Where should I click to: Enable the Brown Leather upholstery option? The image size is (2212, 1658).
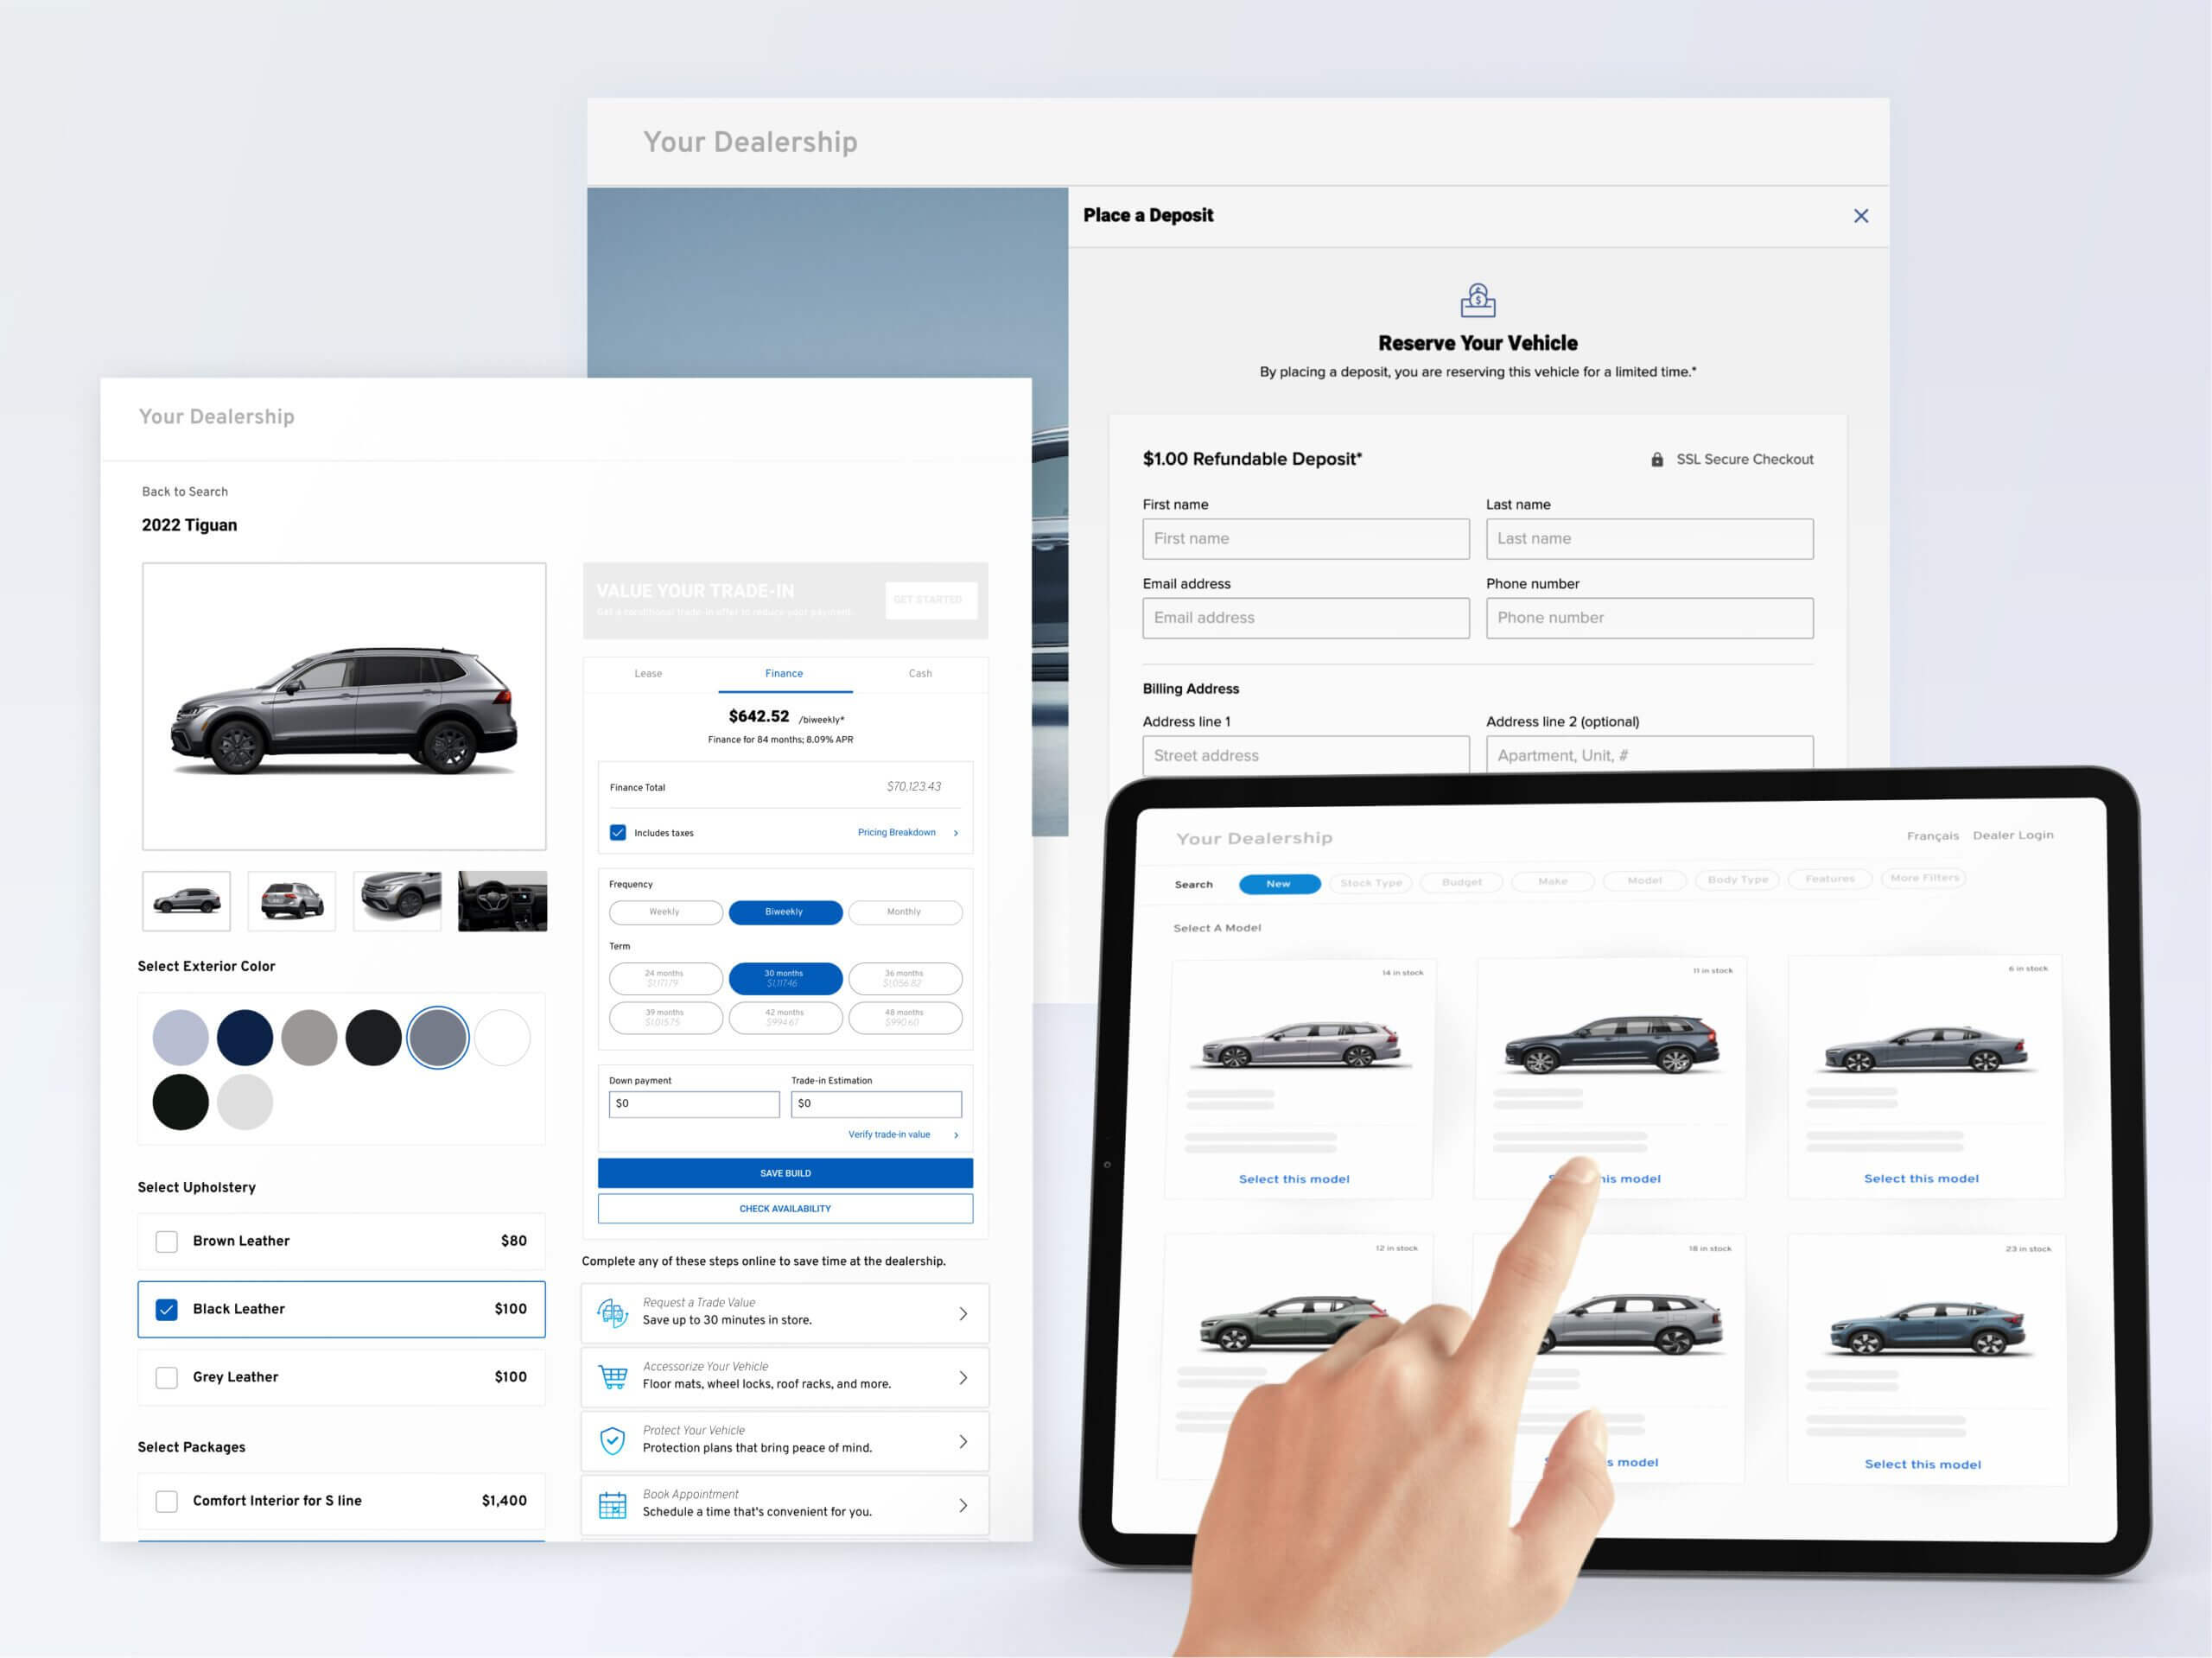(x=169, y=1240)
